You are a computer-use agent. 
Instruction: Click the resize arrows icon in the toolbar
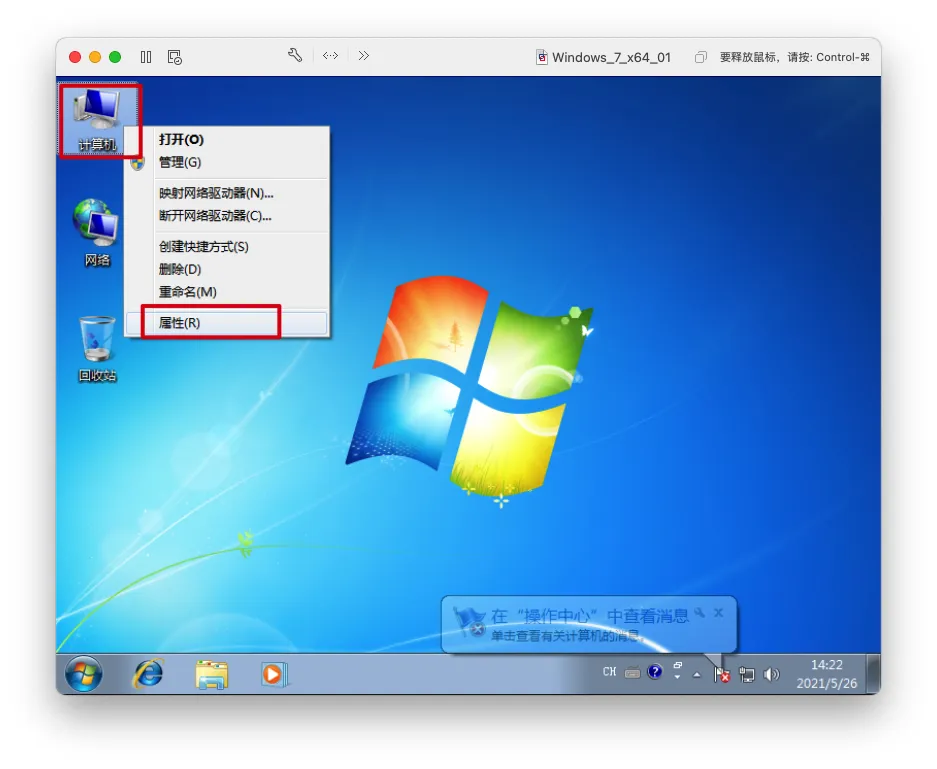click(330, 56)
